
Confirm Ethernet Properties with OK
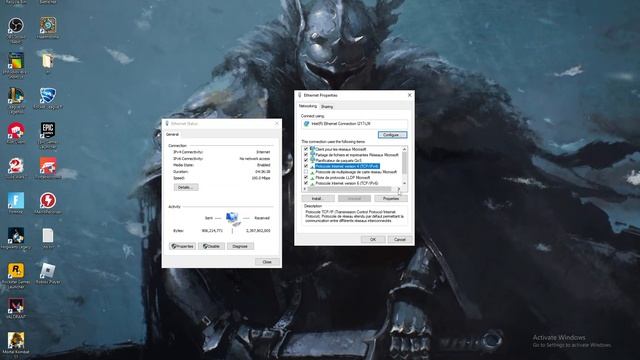(x=373, y=240)
